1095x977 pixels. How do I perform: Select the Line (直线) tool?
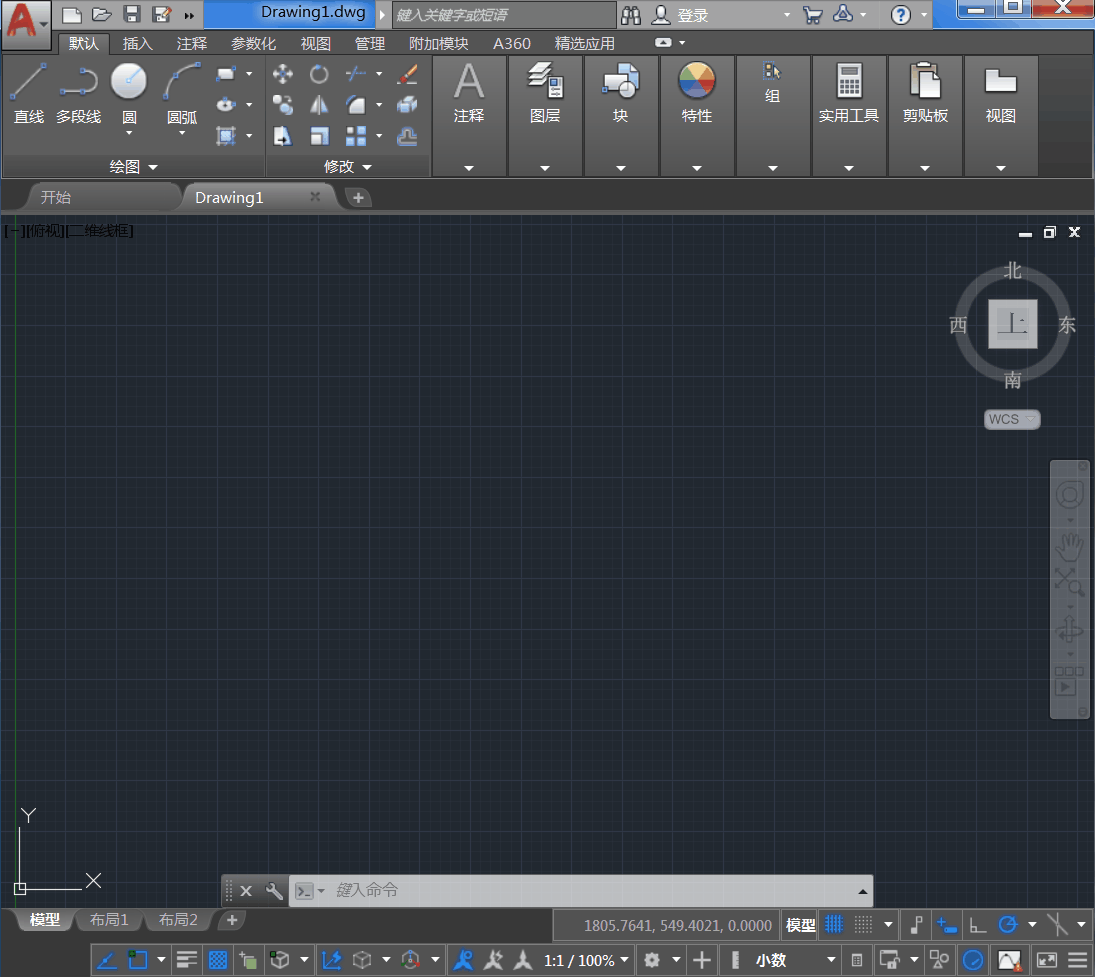pyautogui.click(x=28, y=92)
